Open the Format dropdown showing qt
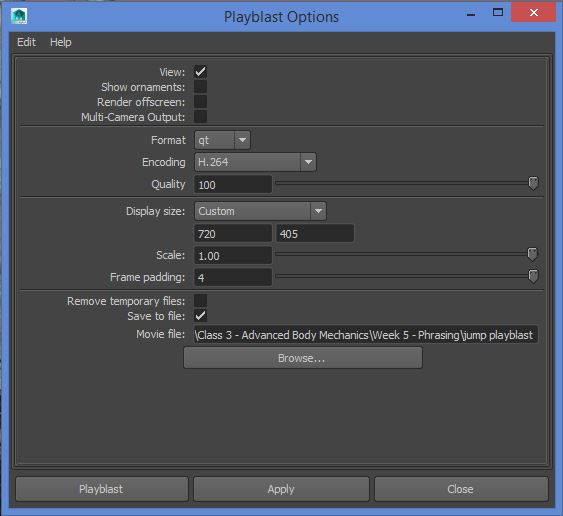The height and width of the screenshot is (516, 563). point(222,140)
